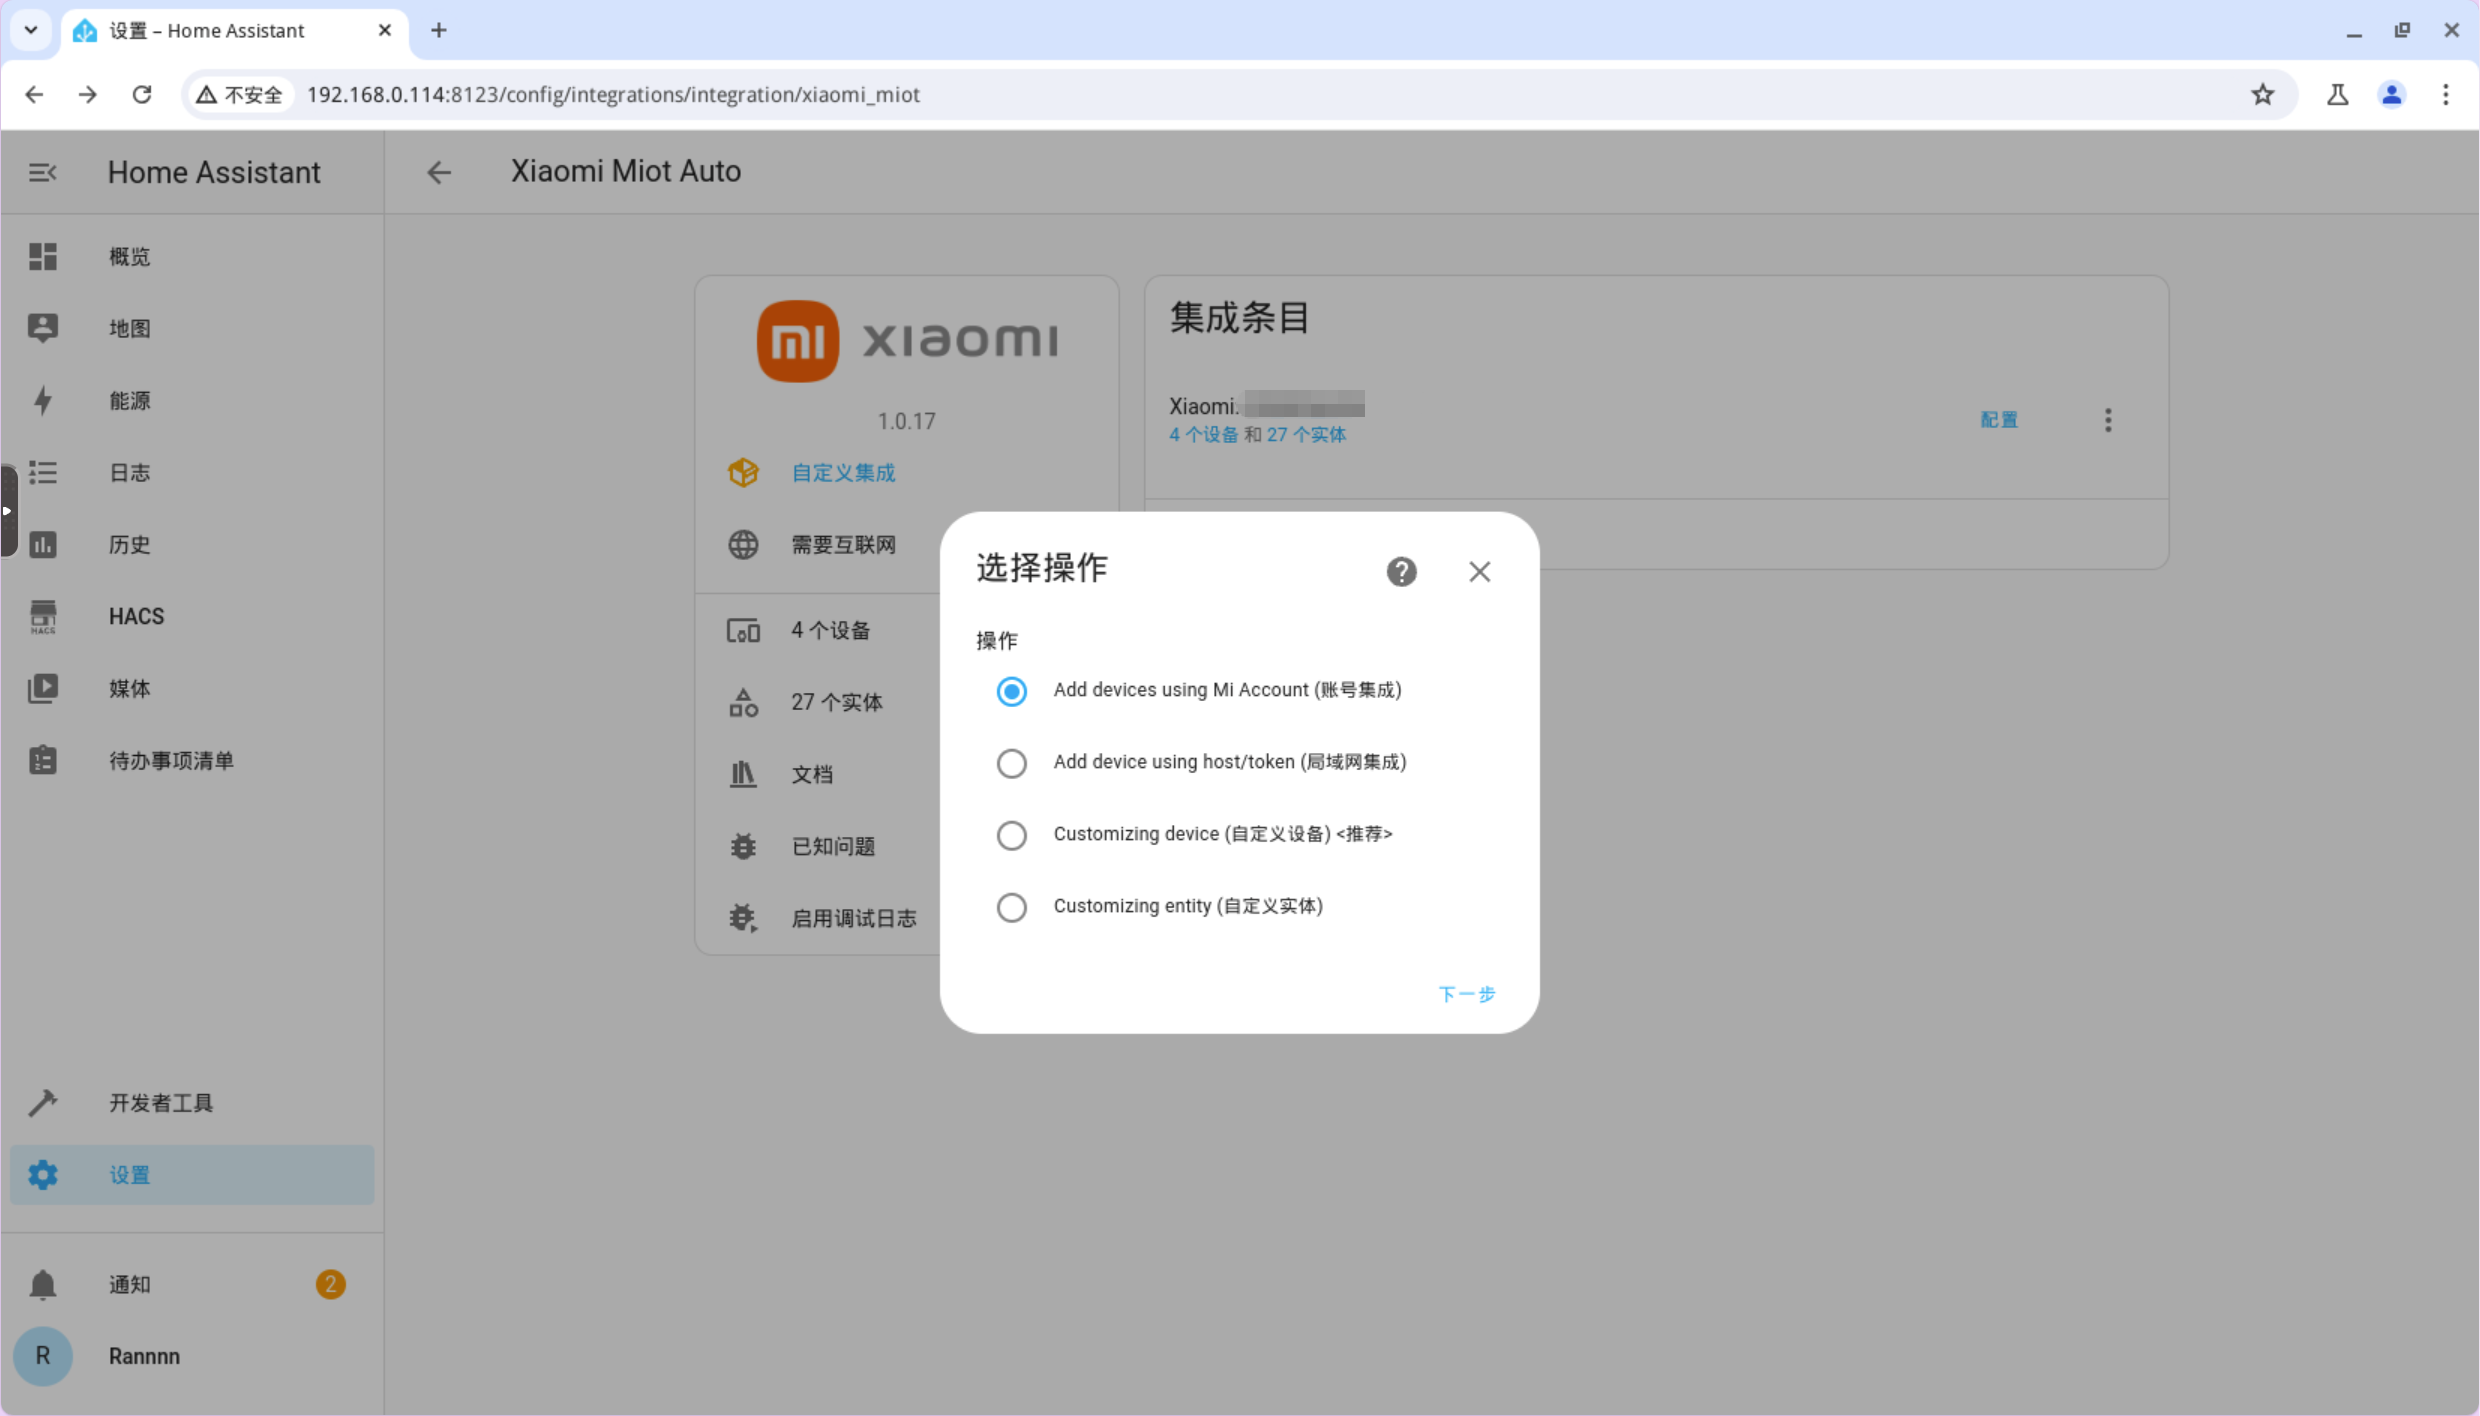Click the help question mark icon in dialog
This screenshot has width=2480, height=1416.
coord(1401,571)
